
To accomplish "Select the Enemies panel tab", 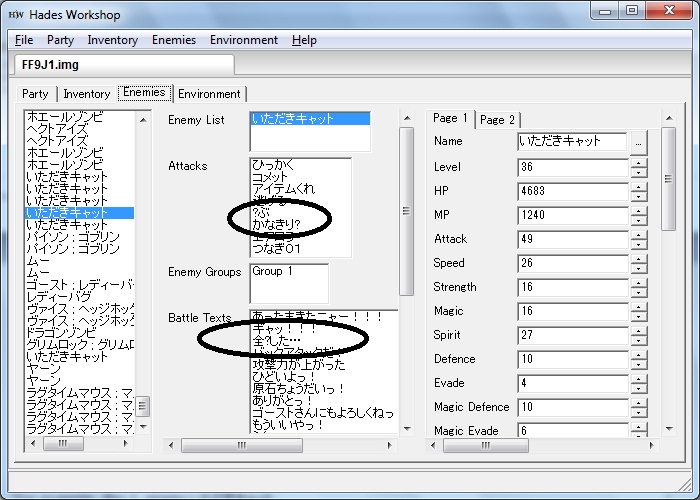I will click(144, 92).
